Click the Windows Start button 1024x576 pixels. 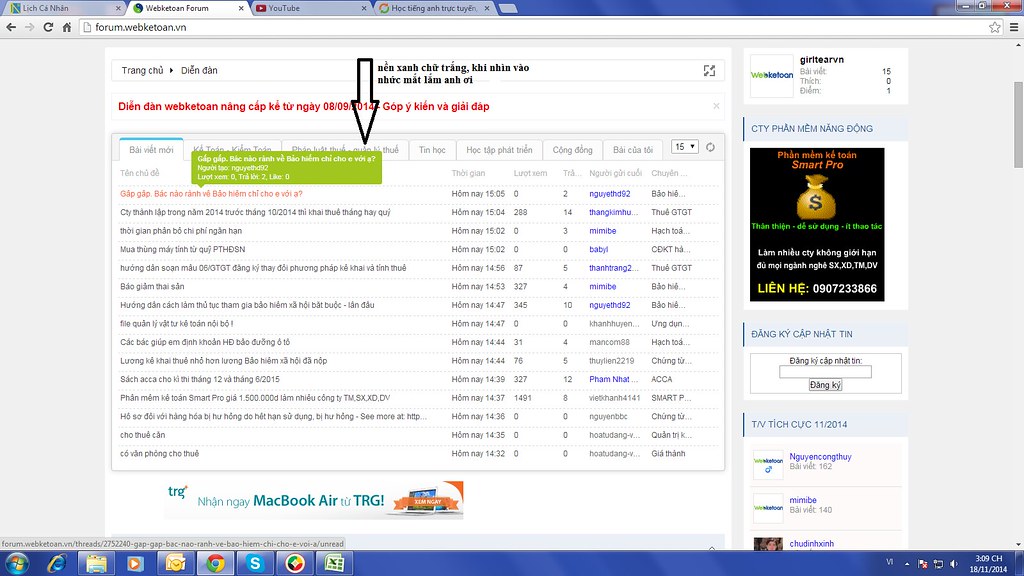17,562
